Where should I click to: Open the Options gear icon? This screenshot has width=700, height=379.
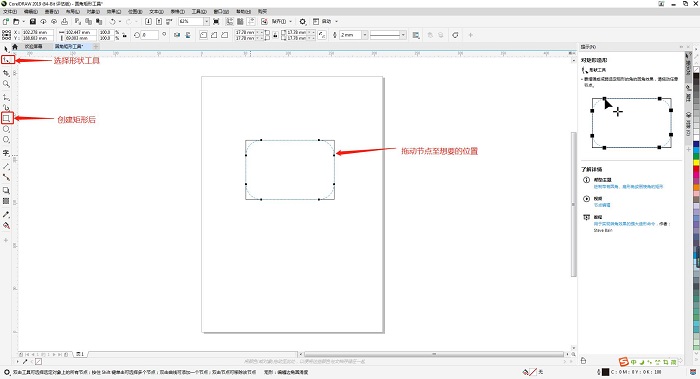pos(303,21)
